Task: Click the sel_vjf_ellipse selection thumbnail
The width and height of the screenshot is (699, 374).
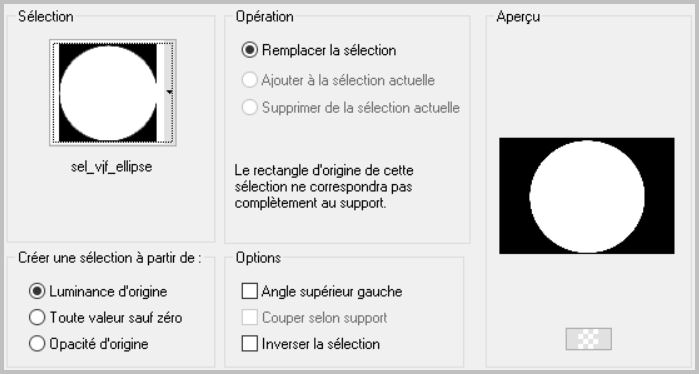Action: pos(108,93)
